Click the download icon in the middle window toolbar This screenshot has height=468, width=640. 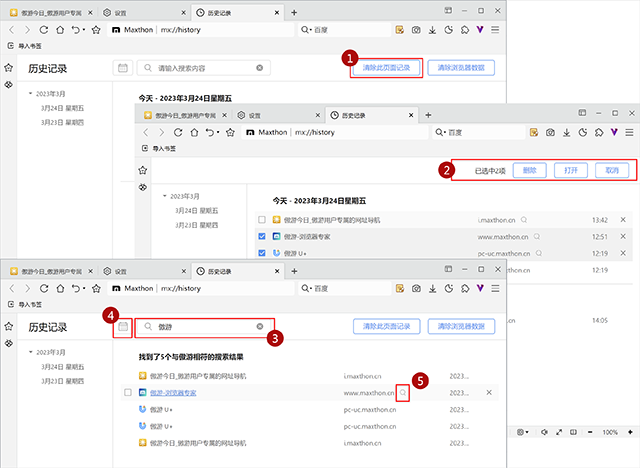pyautogui.click(x=567, y=132)
